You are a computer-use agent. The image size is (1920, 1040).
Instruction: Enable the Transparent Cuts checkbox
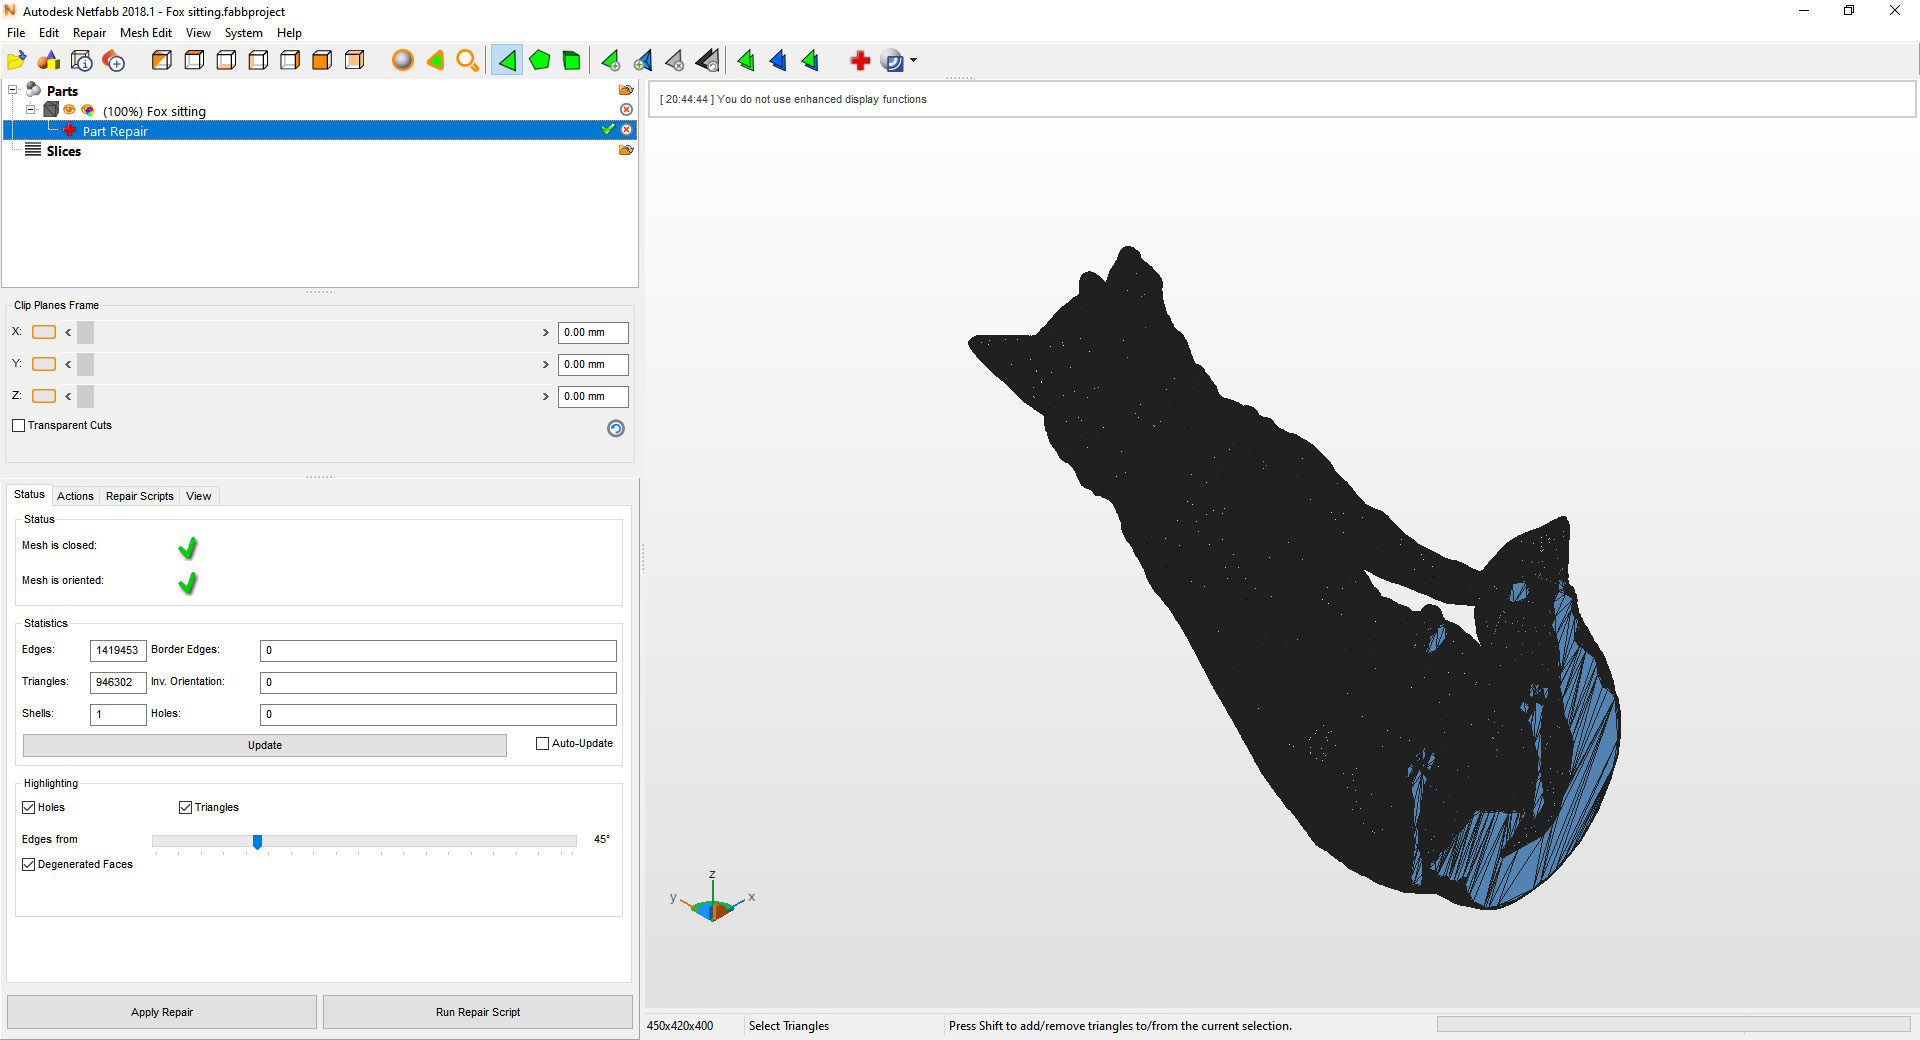tap(18, 425)
